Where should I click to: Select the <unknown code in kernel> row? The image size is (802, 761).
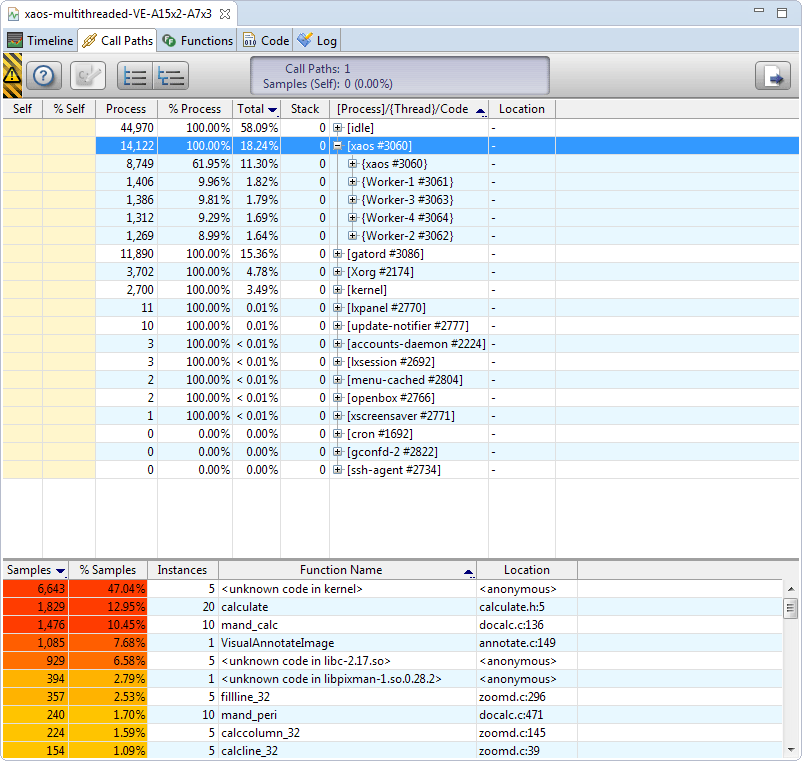point(392,589)
